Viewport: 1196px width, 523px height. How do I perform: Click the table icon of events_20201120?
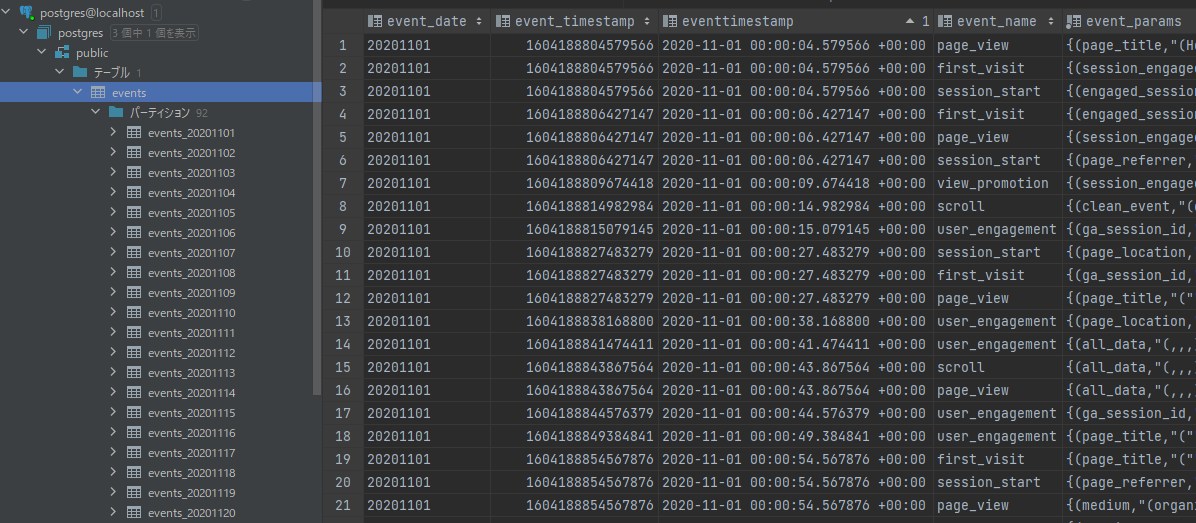133,512
